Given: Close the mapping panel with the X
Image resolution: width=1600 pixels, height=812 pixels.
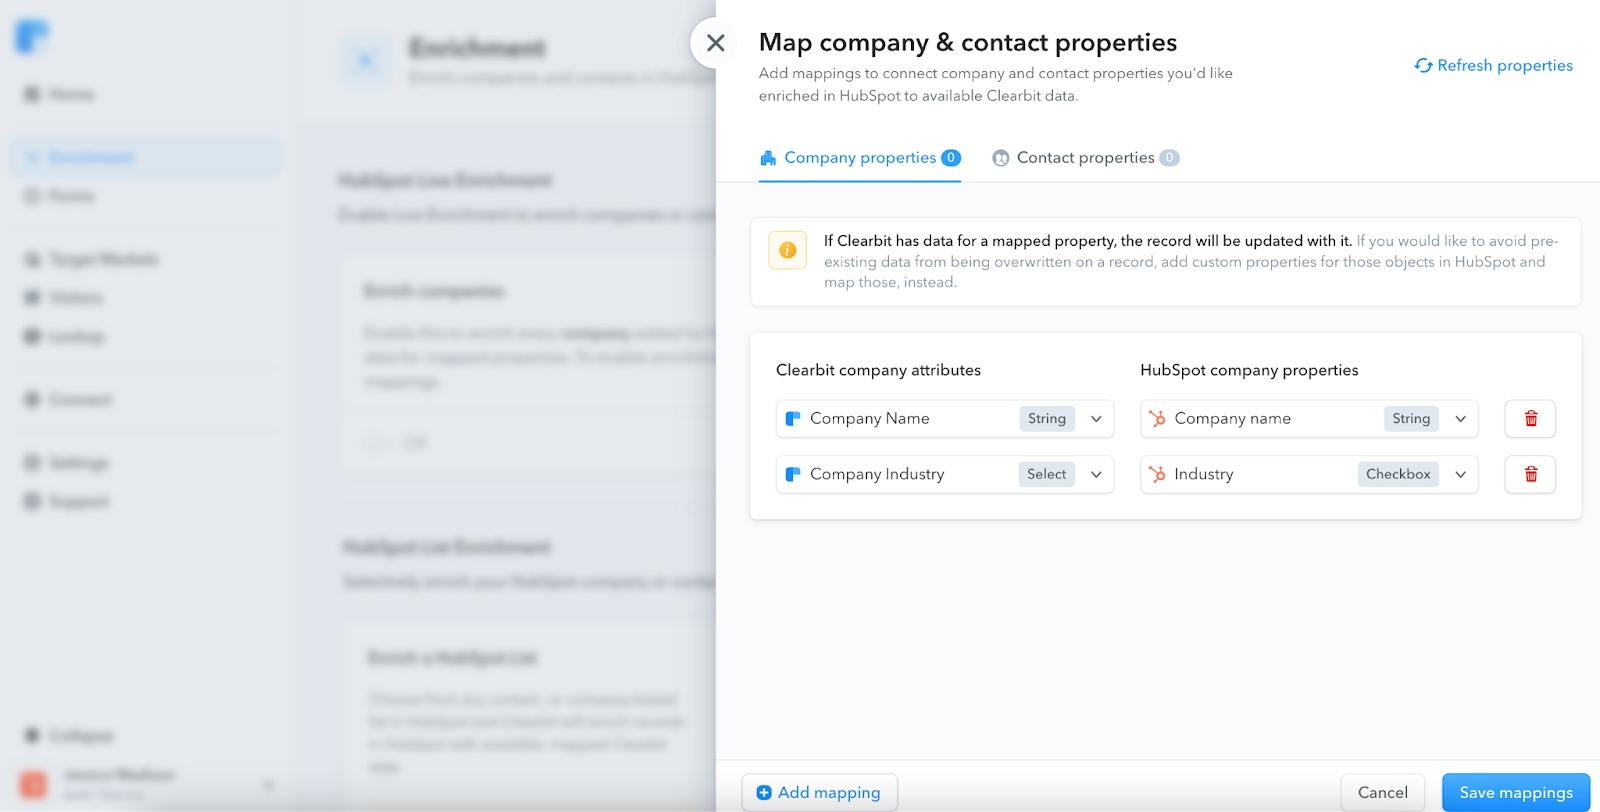Looking at the screenshot, I should (716, 43).
